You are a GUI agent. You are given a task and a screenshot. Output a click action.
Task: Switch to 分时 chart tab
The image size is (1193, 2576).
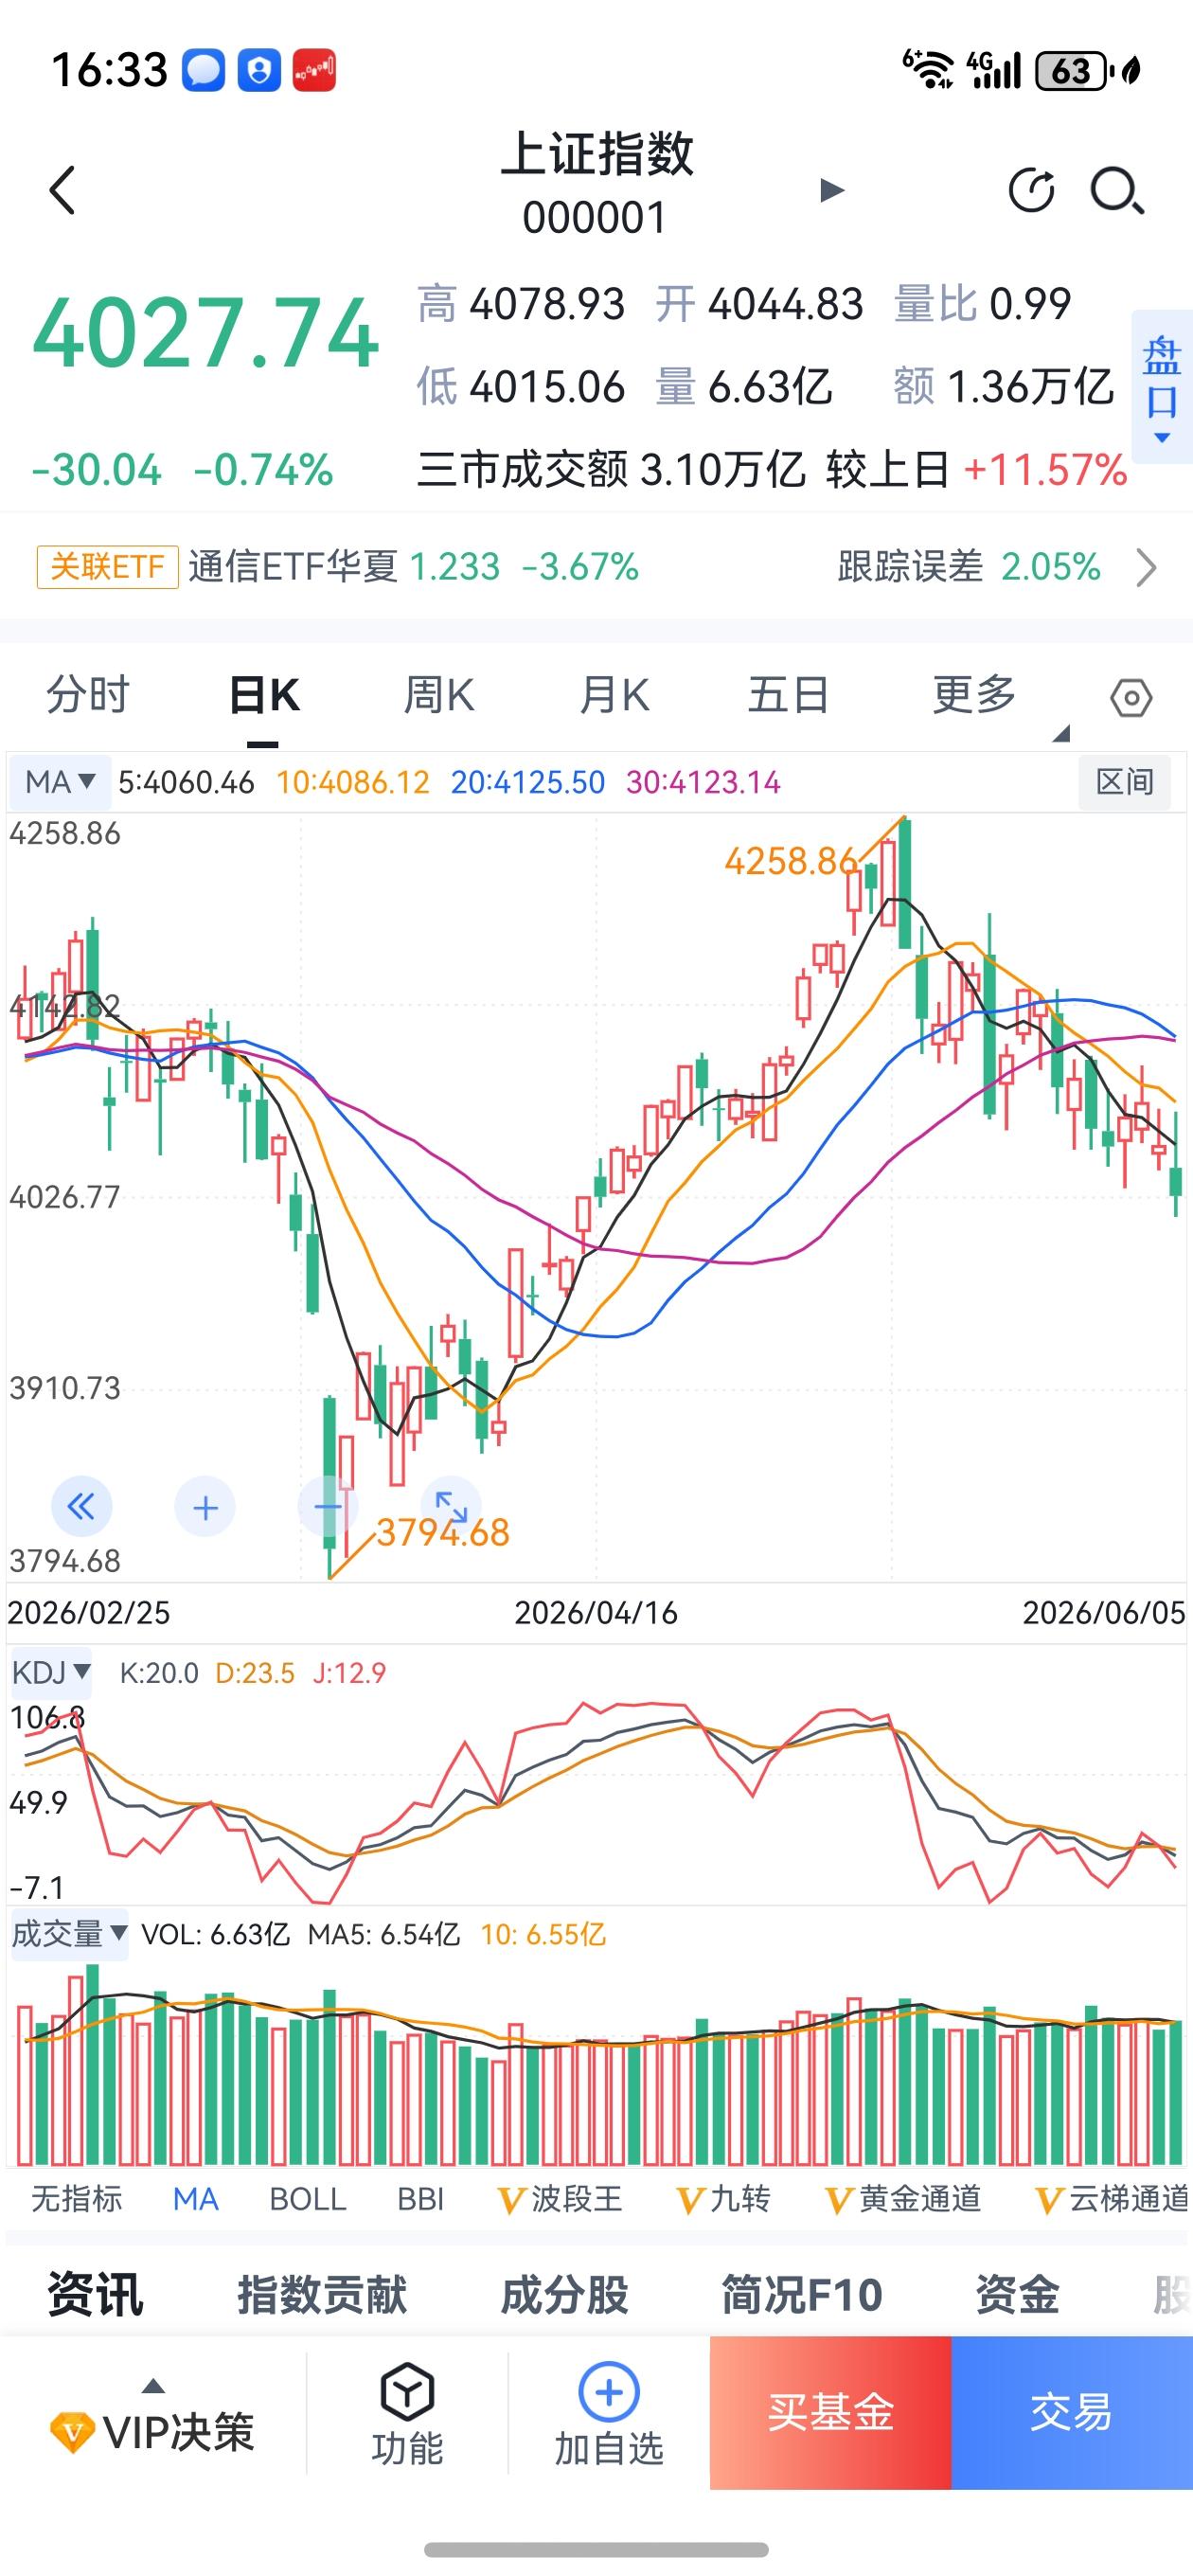pos(88,695)
